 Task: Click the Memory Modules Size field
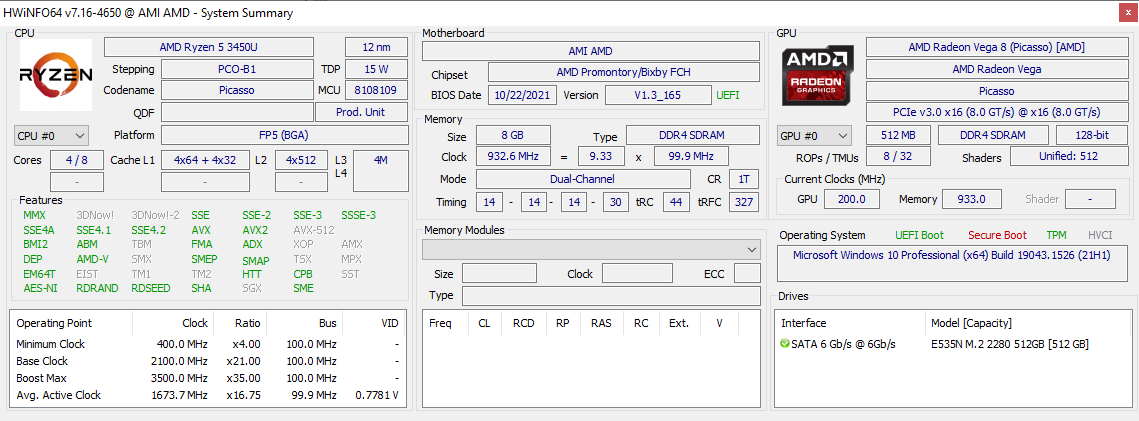pos(499,274)
